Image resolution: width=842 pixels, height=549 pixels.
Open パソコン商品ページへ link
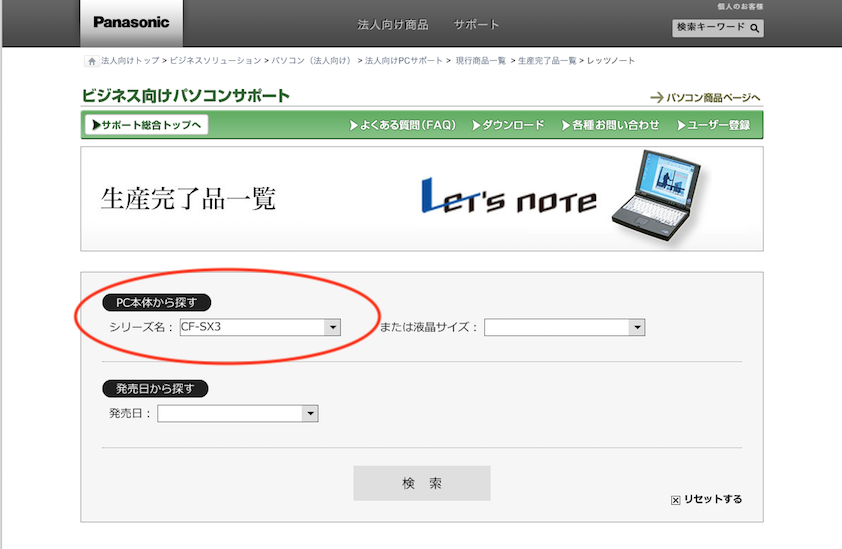706,98
